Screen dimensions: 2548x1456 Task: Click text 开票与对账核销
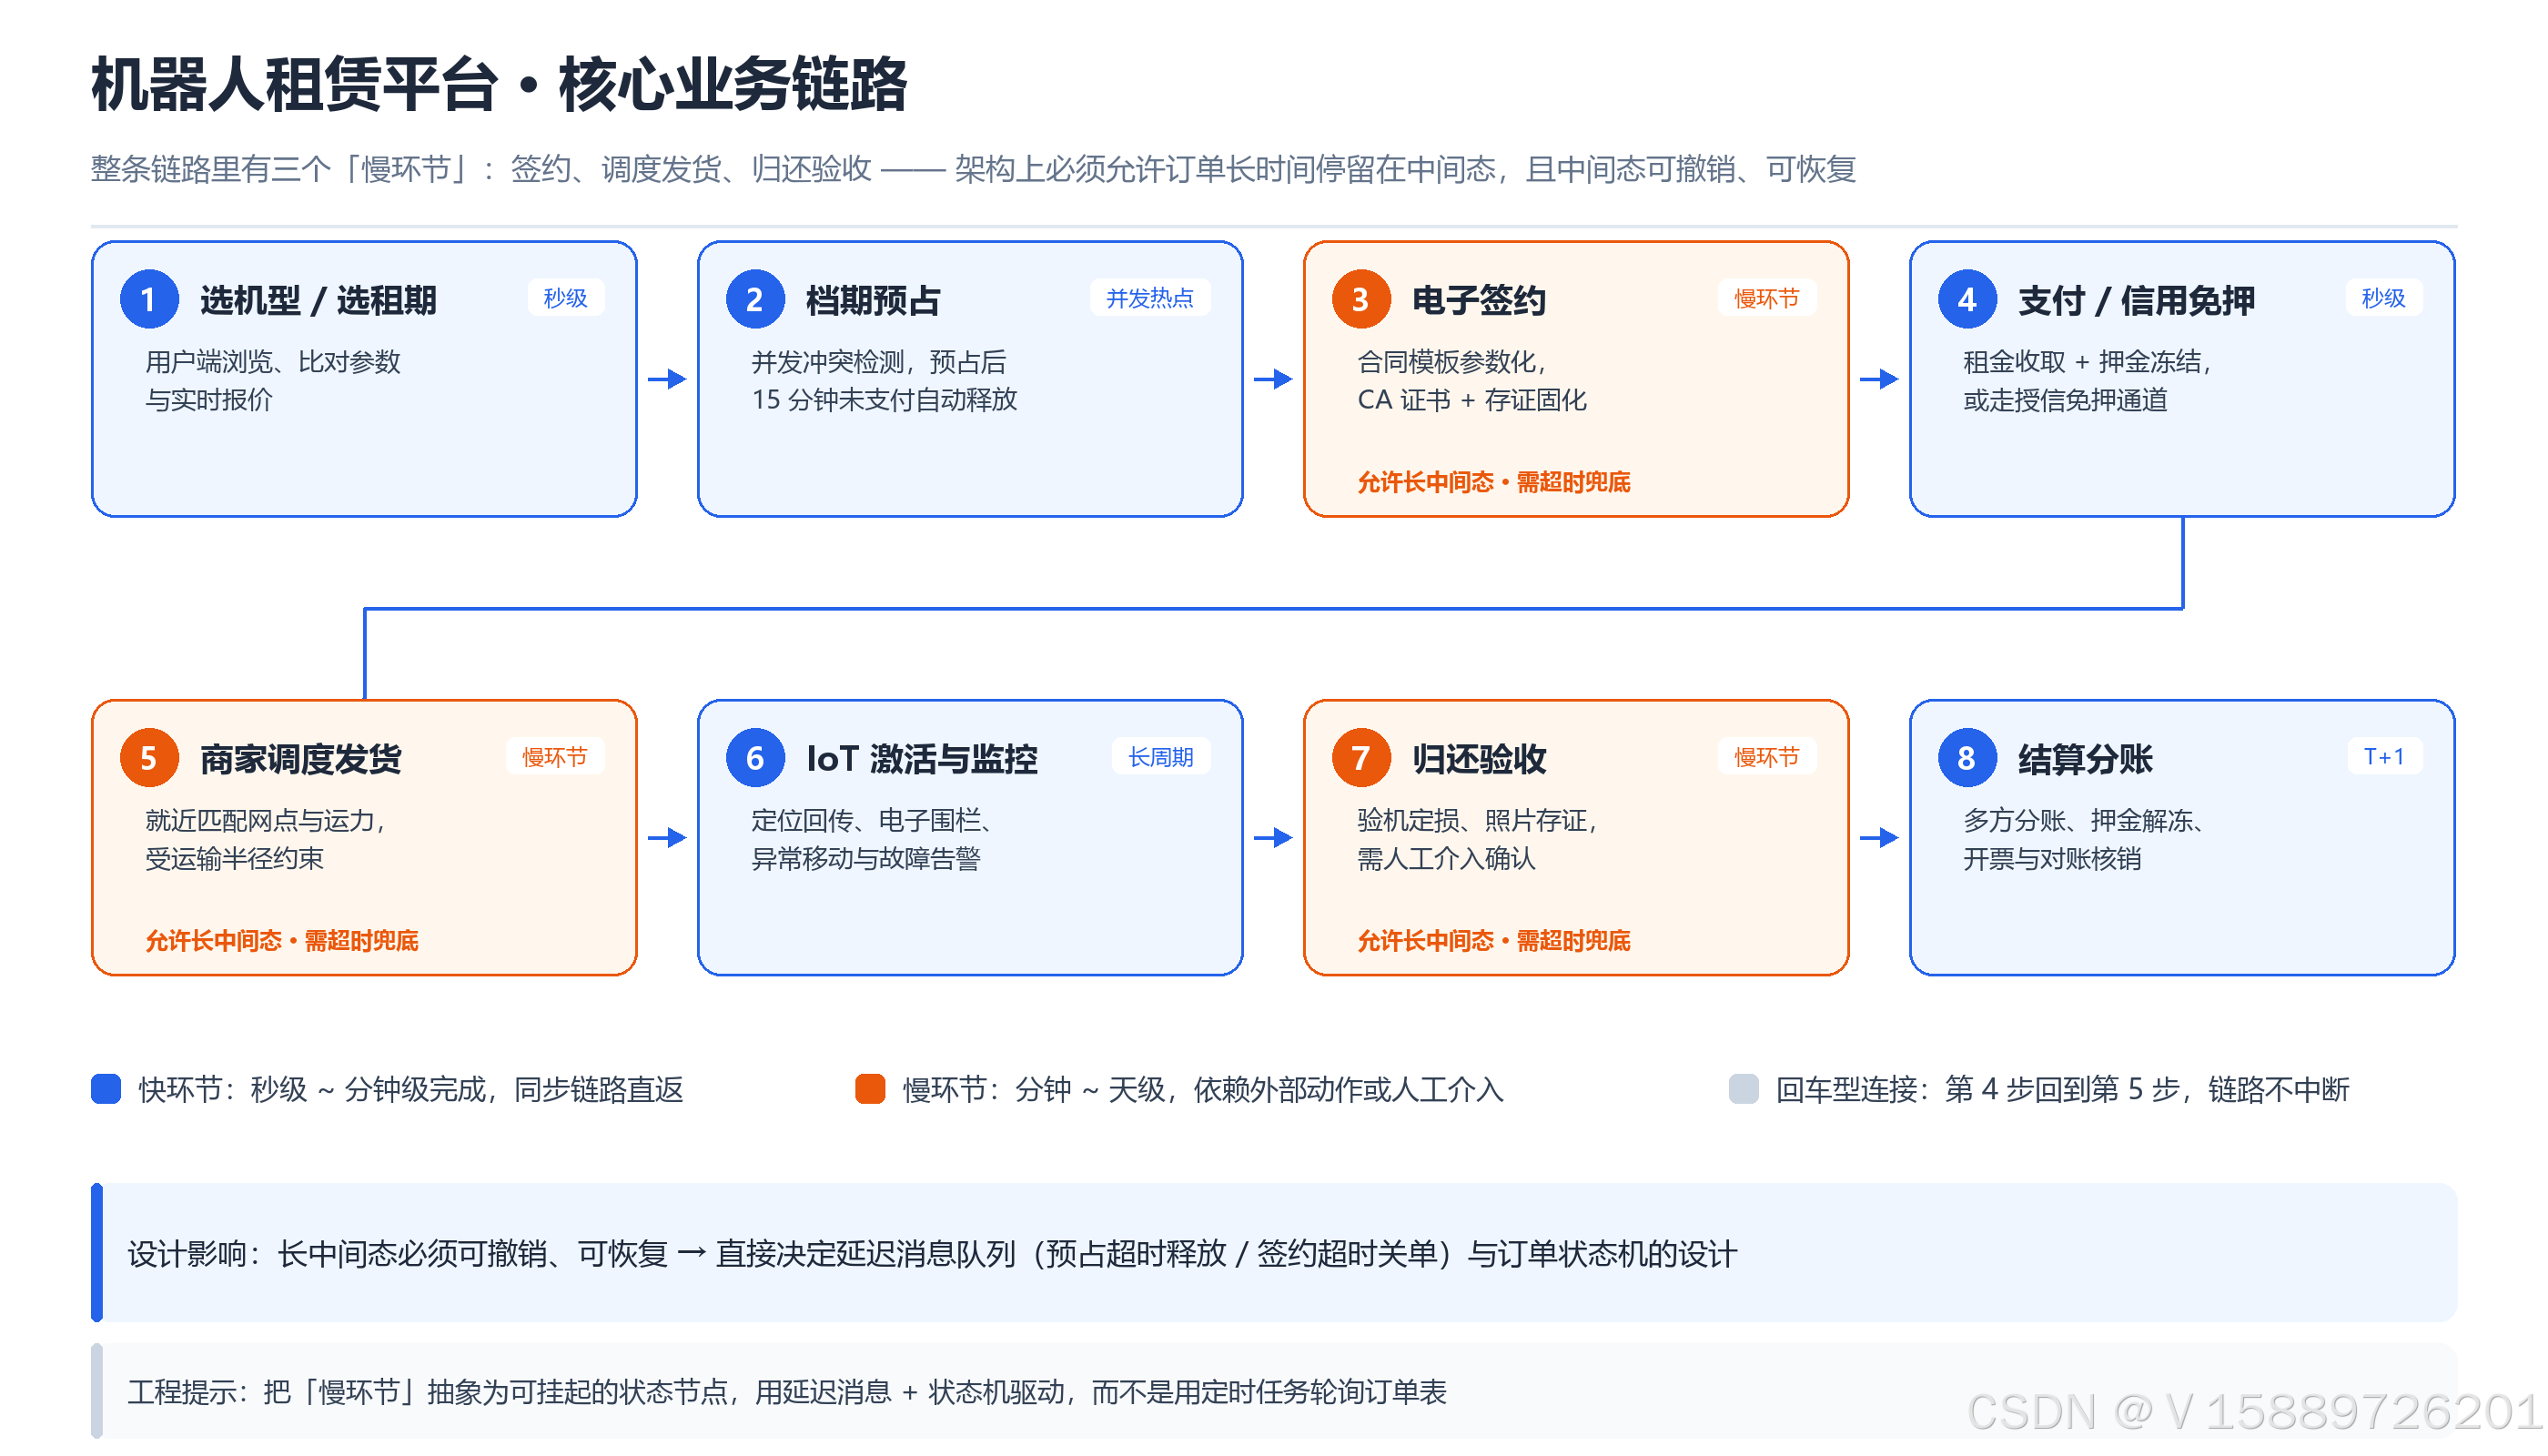(2053, 859)
